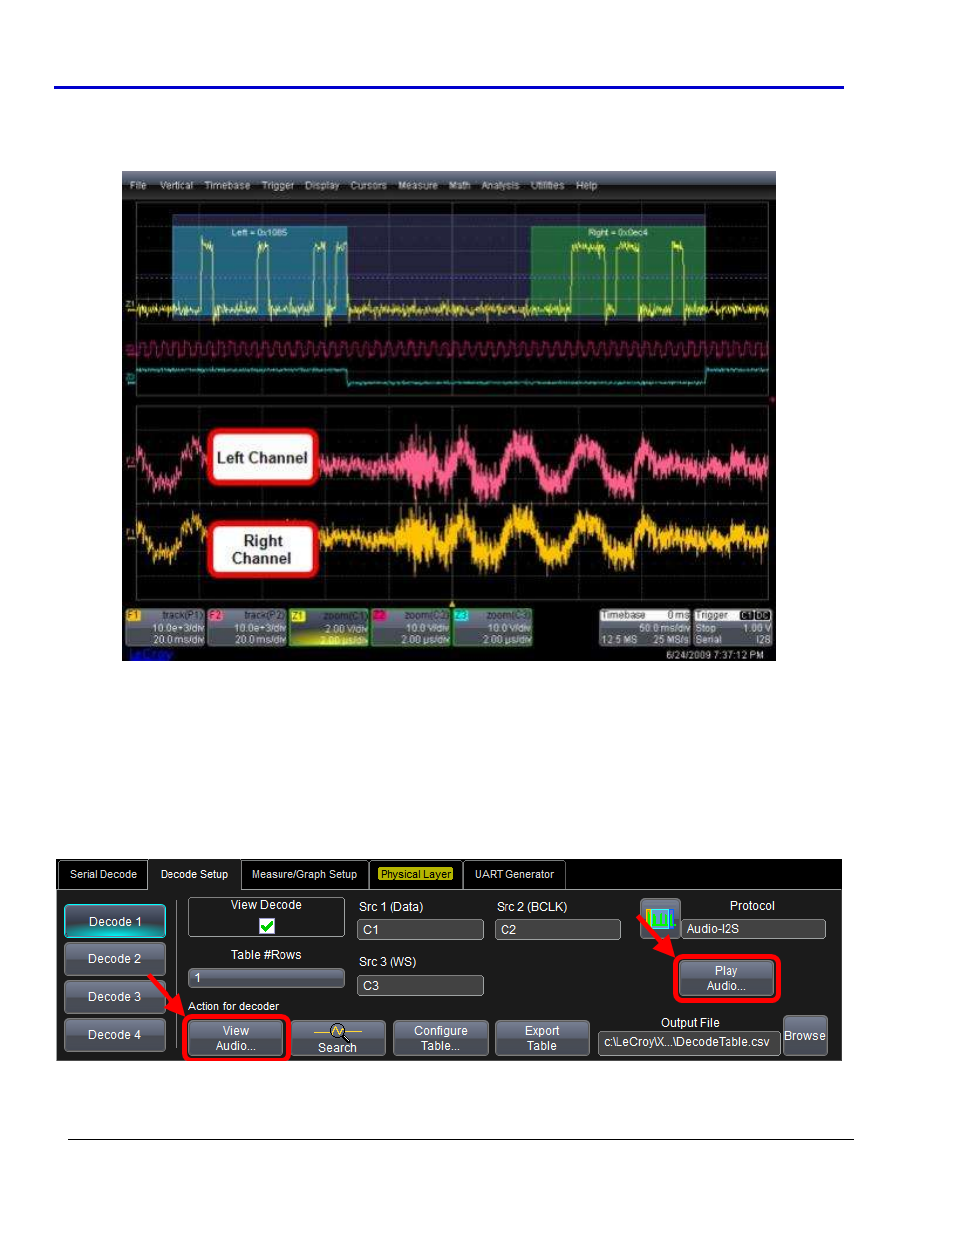The width and height of the screenshot is (954, 1235).
Task: Open the Measure menu
Action: pyautogui.click(x=418, y=186)
